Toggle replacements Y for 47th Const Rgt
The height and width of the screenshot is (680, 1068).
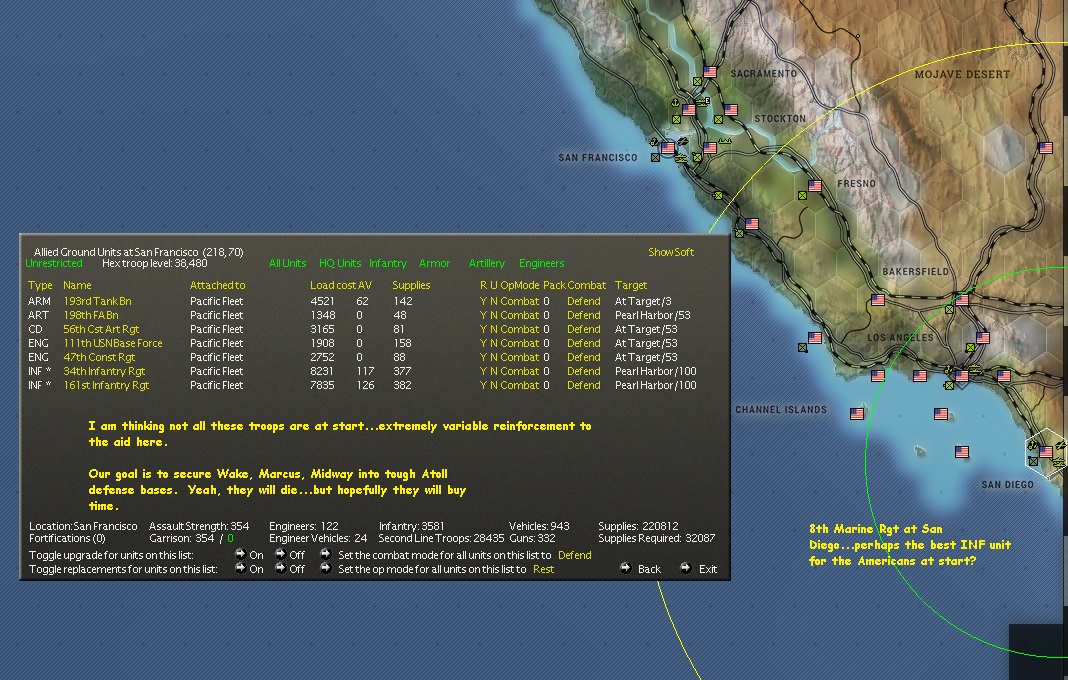pos(483,357)
